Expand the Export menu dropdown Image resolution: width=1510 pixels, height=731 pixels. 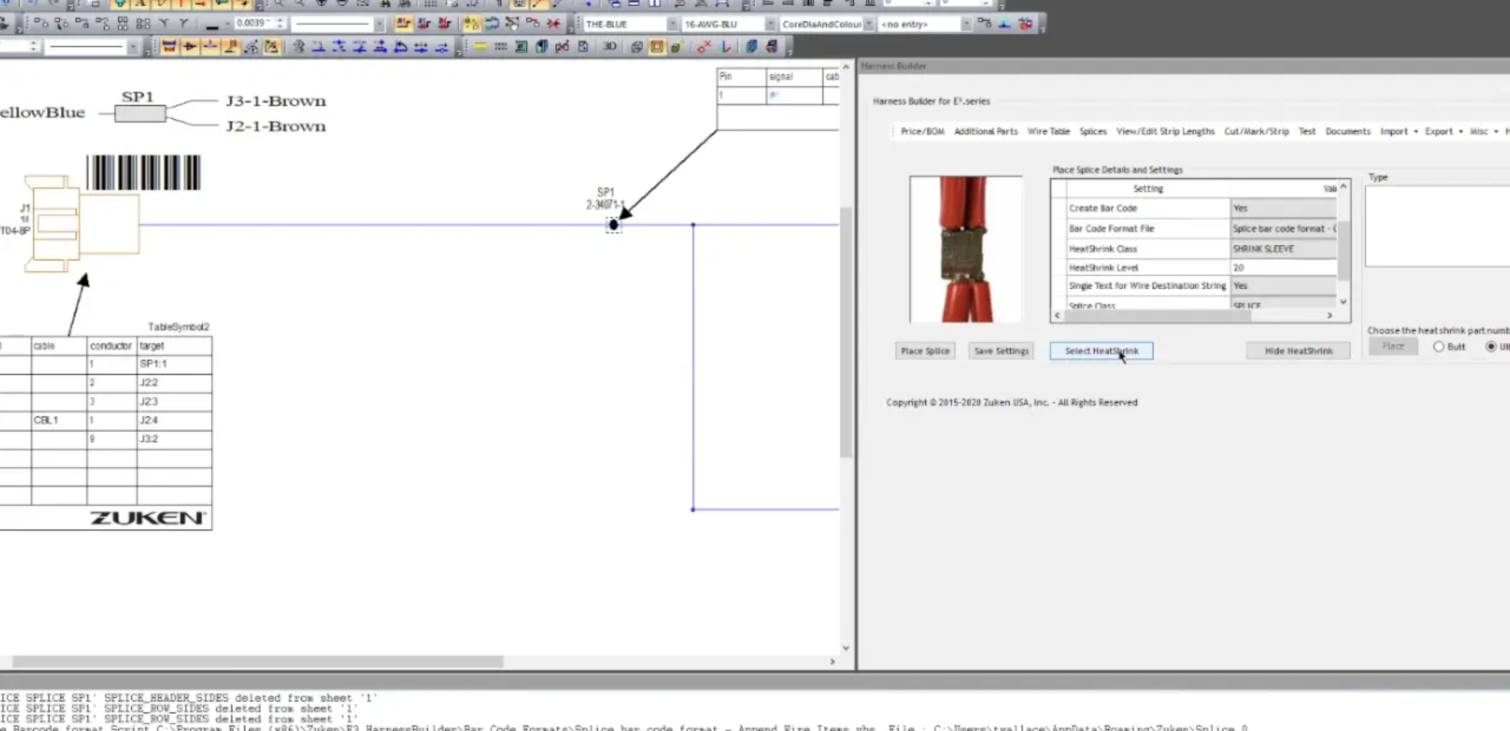pyautogui.click(x=1443, y=131)
